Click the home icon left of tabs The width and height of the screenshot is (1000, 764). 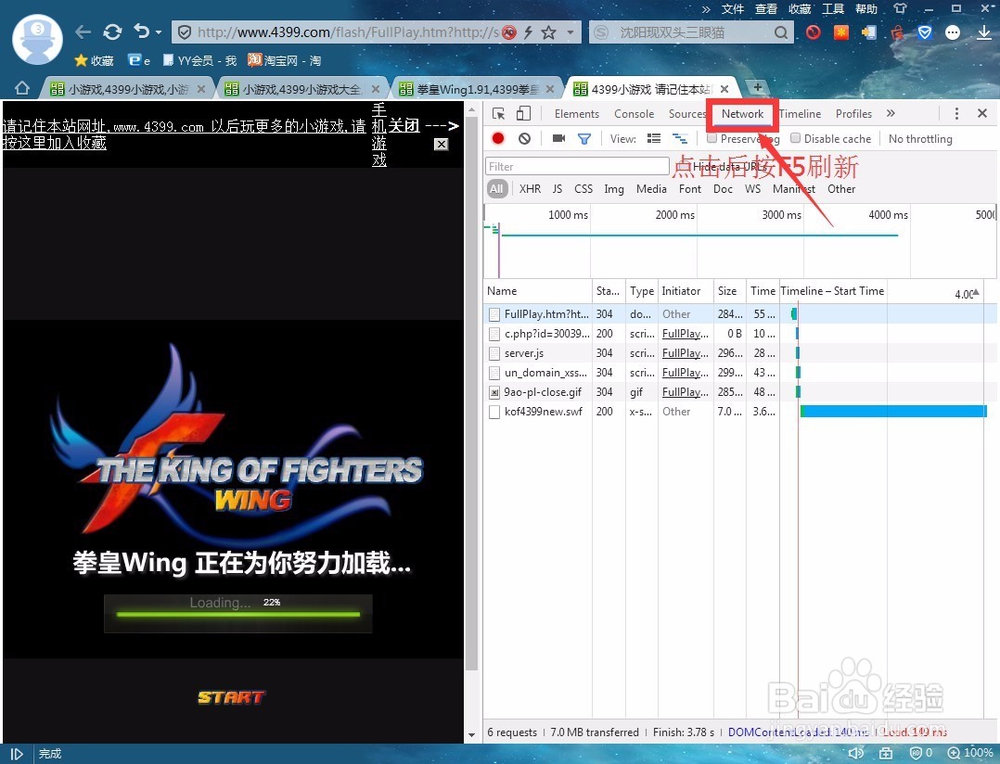[x=22, y=88]
